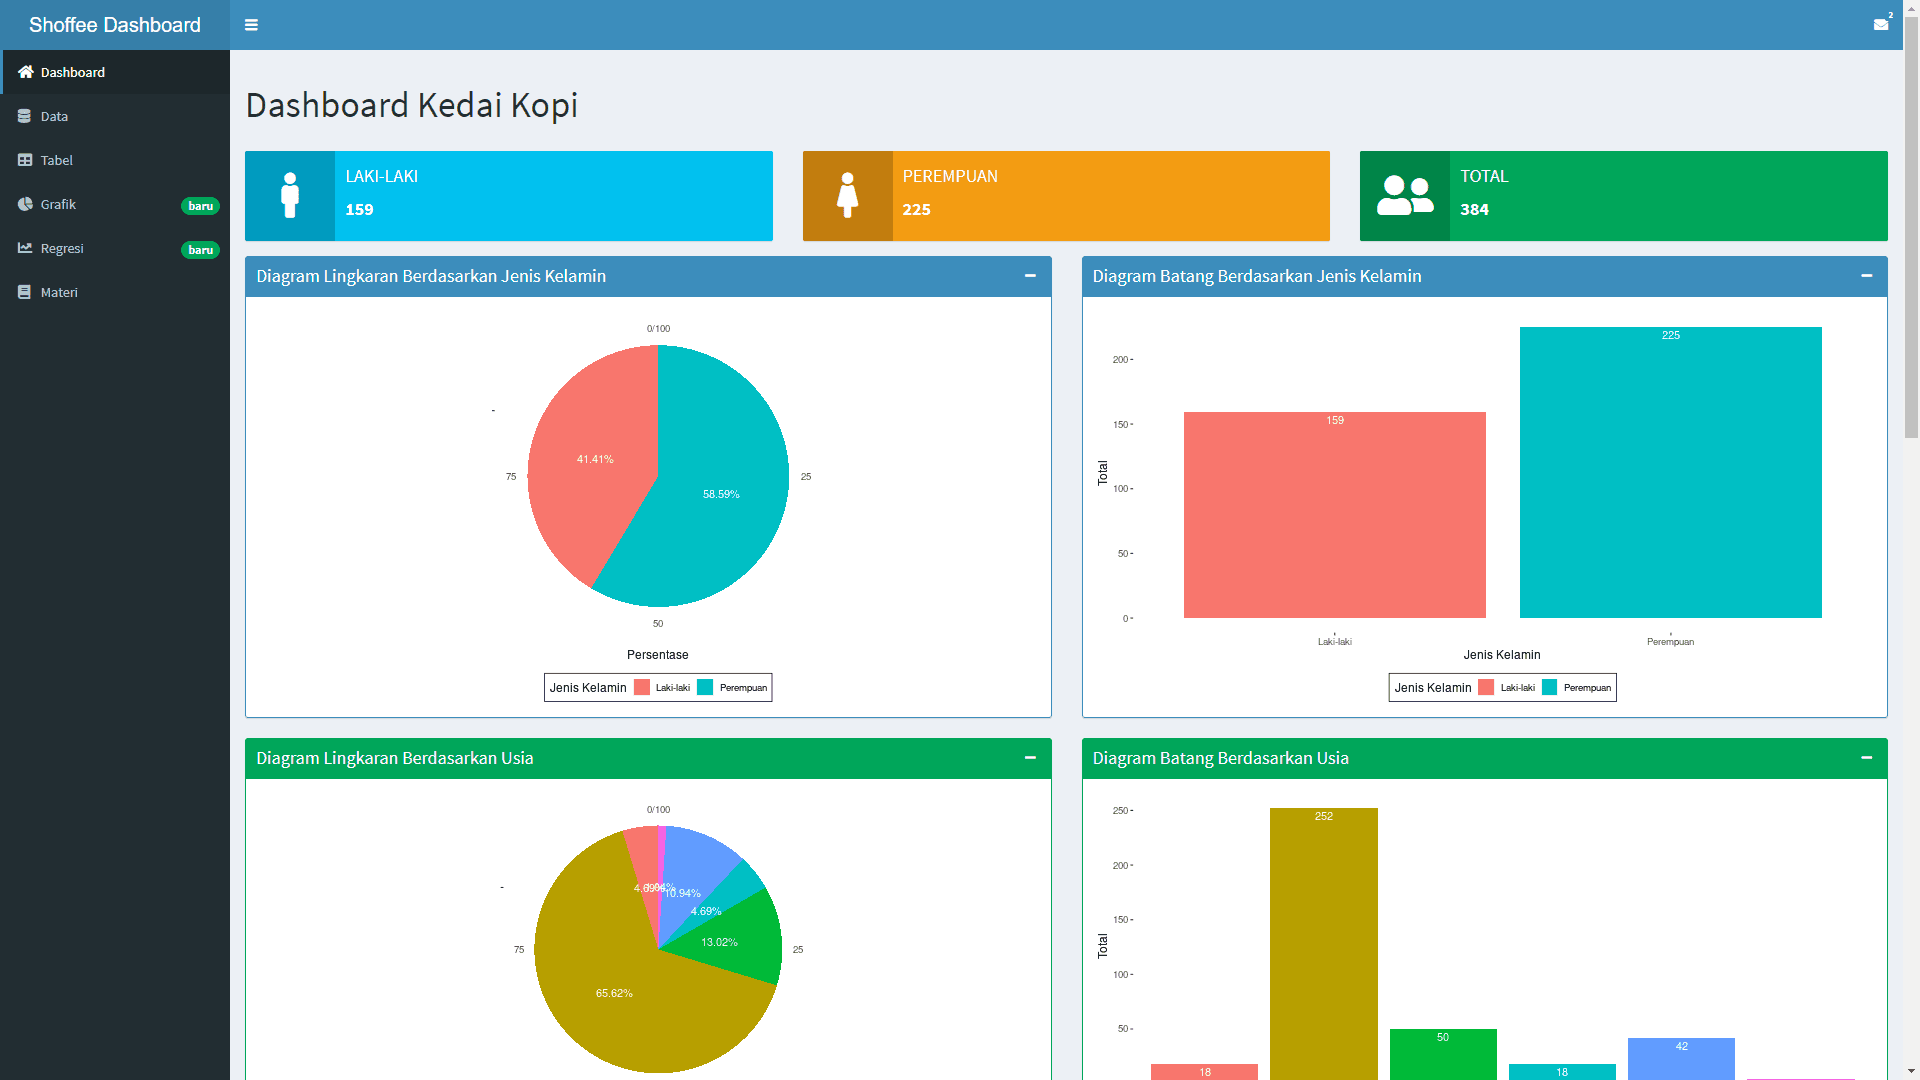Collapse Diagram Lingkaran Jenis Kelamin panel
The width and height of the screenshot is (1920, 1080).
(x=1030, y=276)
